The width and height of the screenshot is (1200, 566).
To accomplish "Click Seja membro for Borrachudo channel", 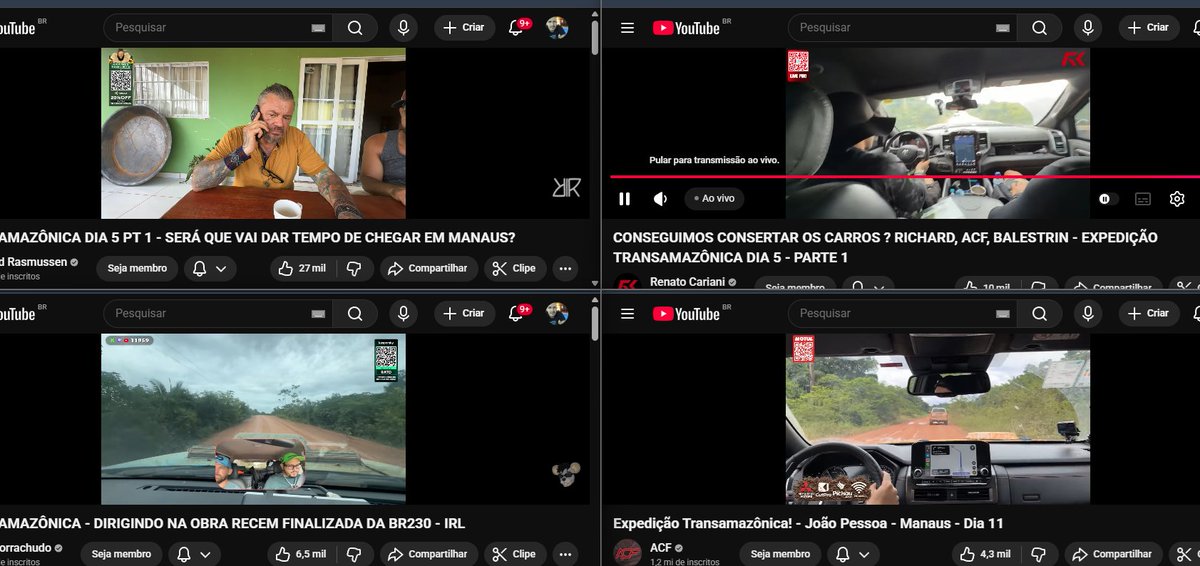I will click(122, 554).
